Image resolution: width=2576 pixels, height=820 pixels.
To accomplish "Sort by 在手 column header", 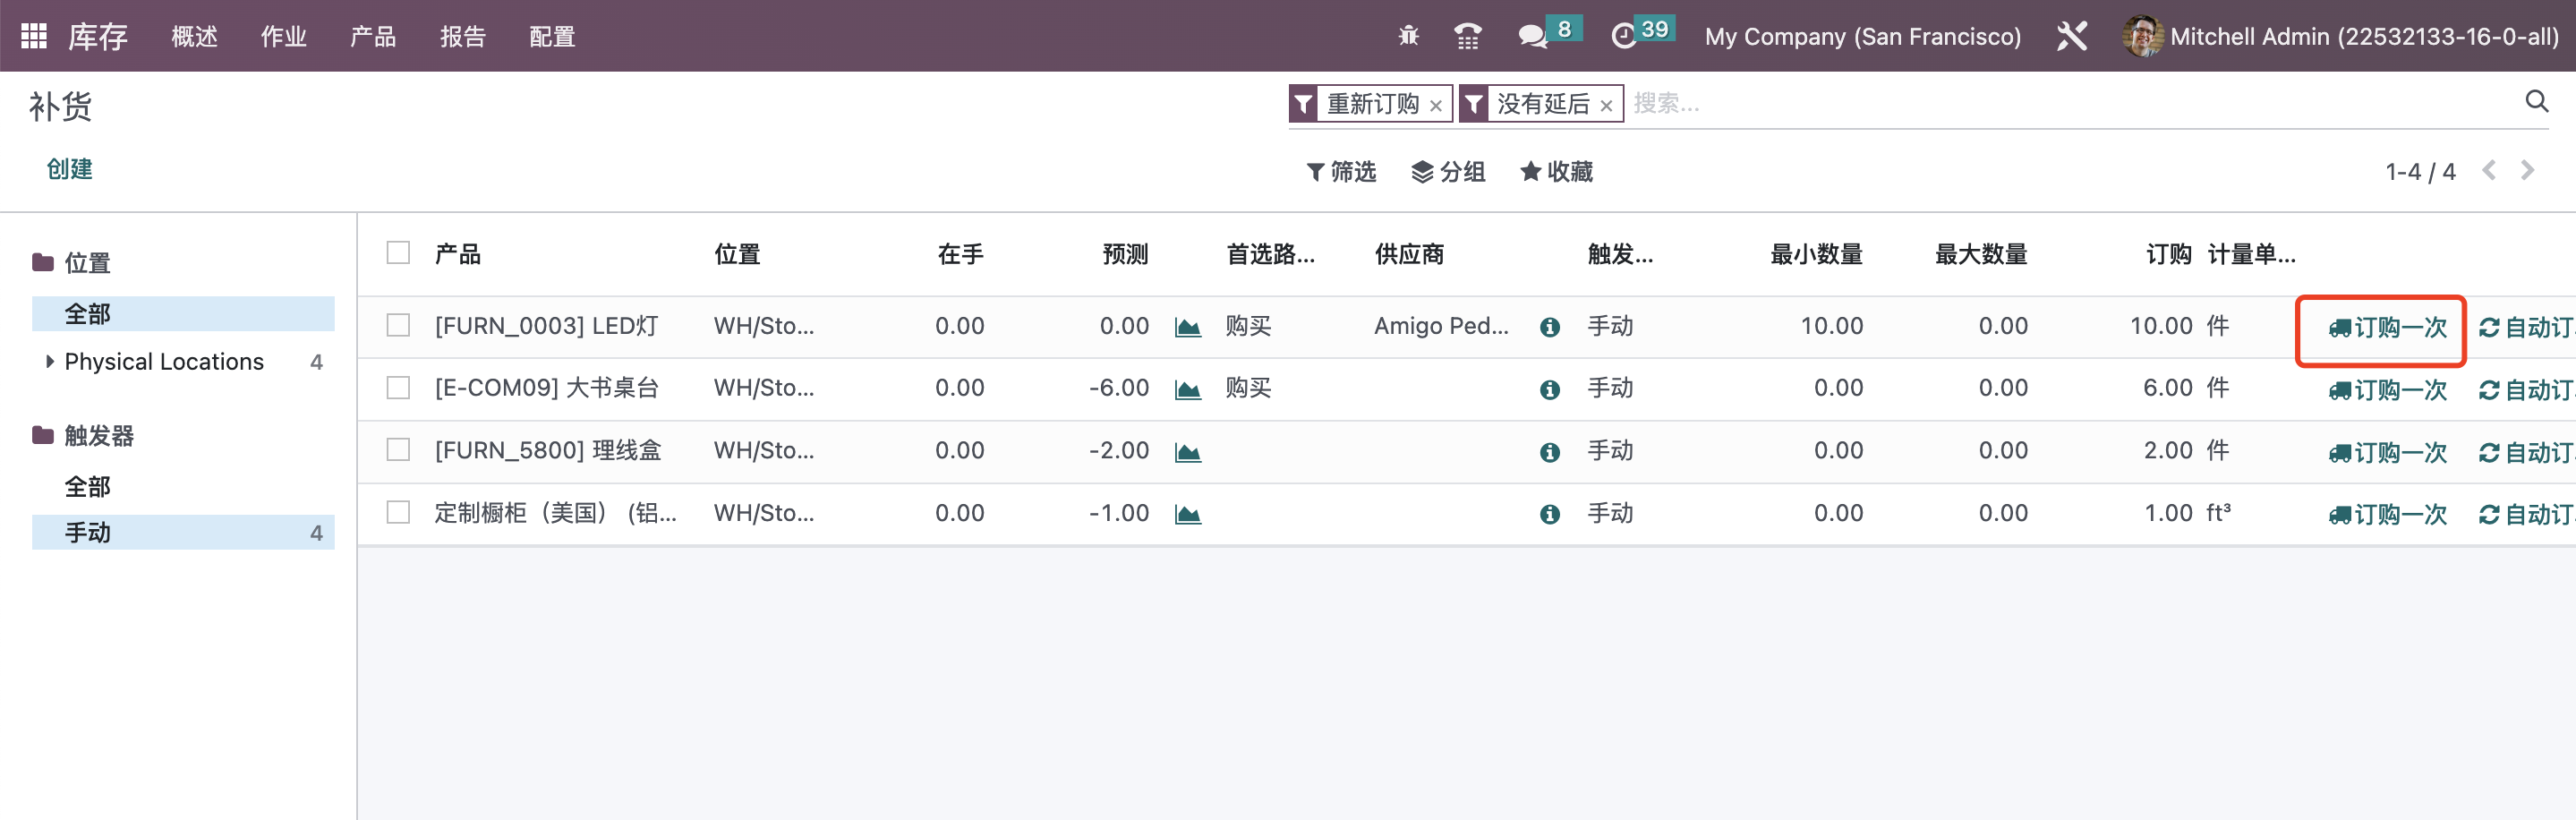I will click(960, 254).
